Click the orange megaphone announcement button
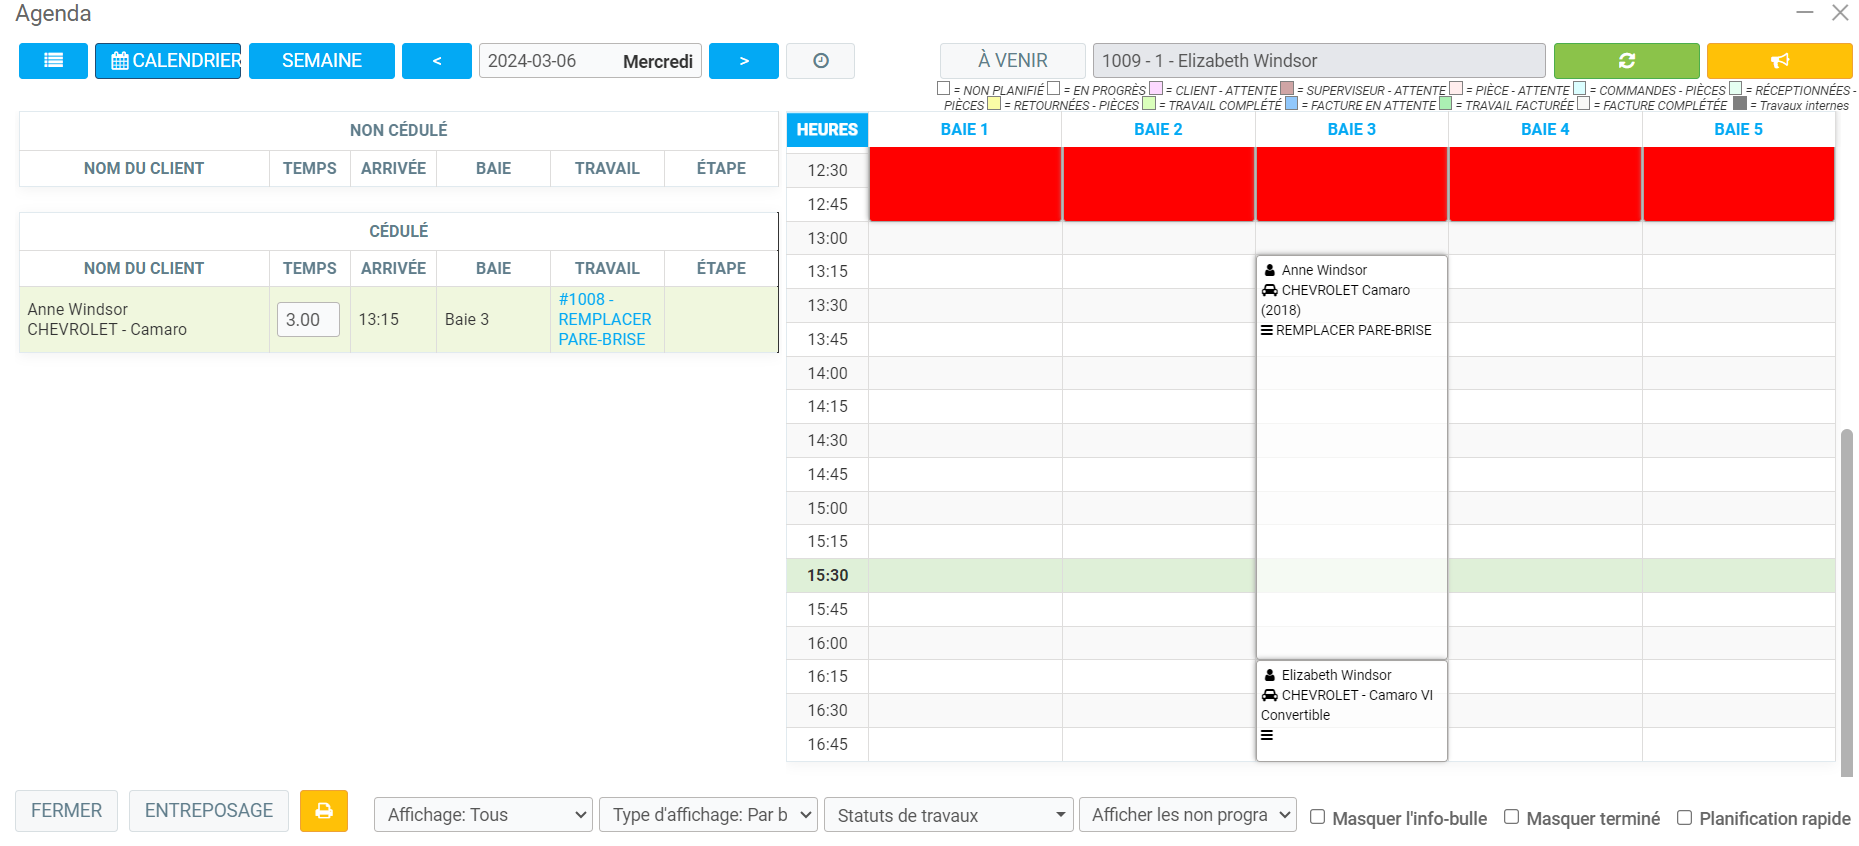 (1779, 61)
